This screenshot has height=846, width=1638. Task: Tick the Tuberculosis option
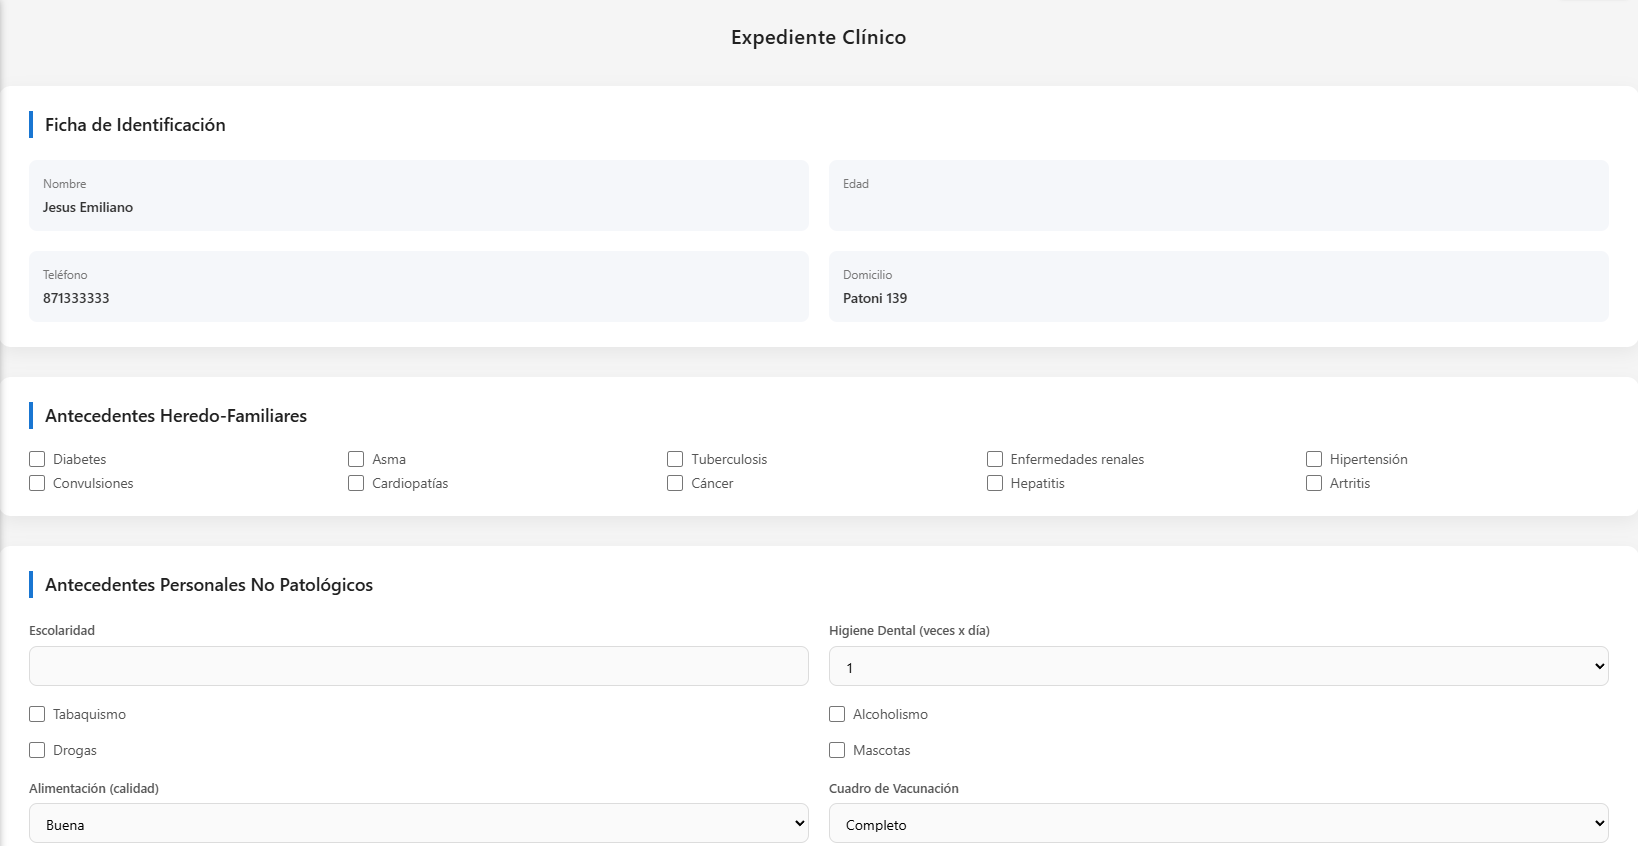point(675,459)
